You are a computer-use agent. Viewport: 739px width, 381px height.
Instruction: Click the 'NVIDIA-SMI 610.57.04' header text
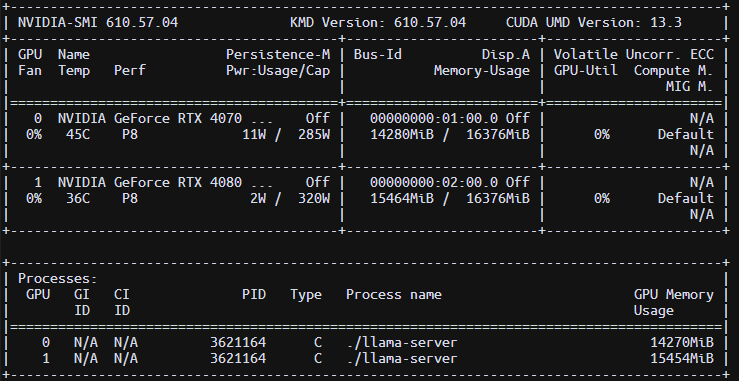[98, 23]
